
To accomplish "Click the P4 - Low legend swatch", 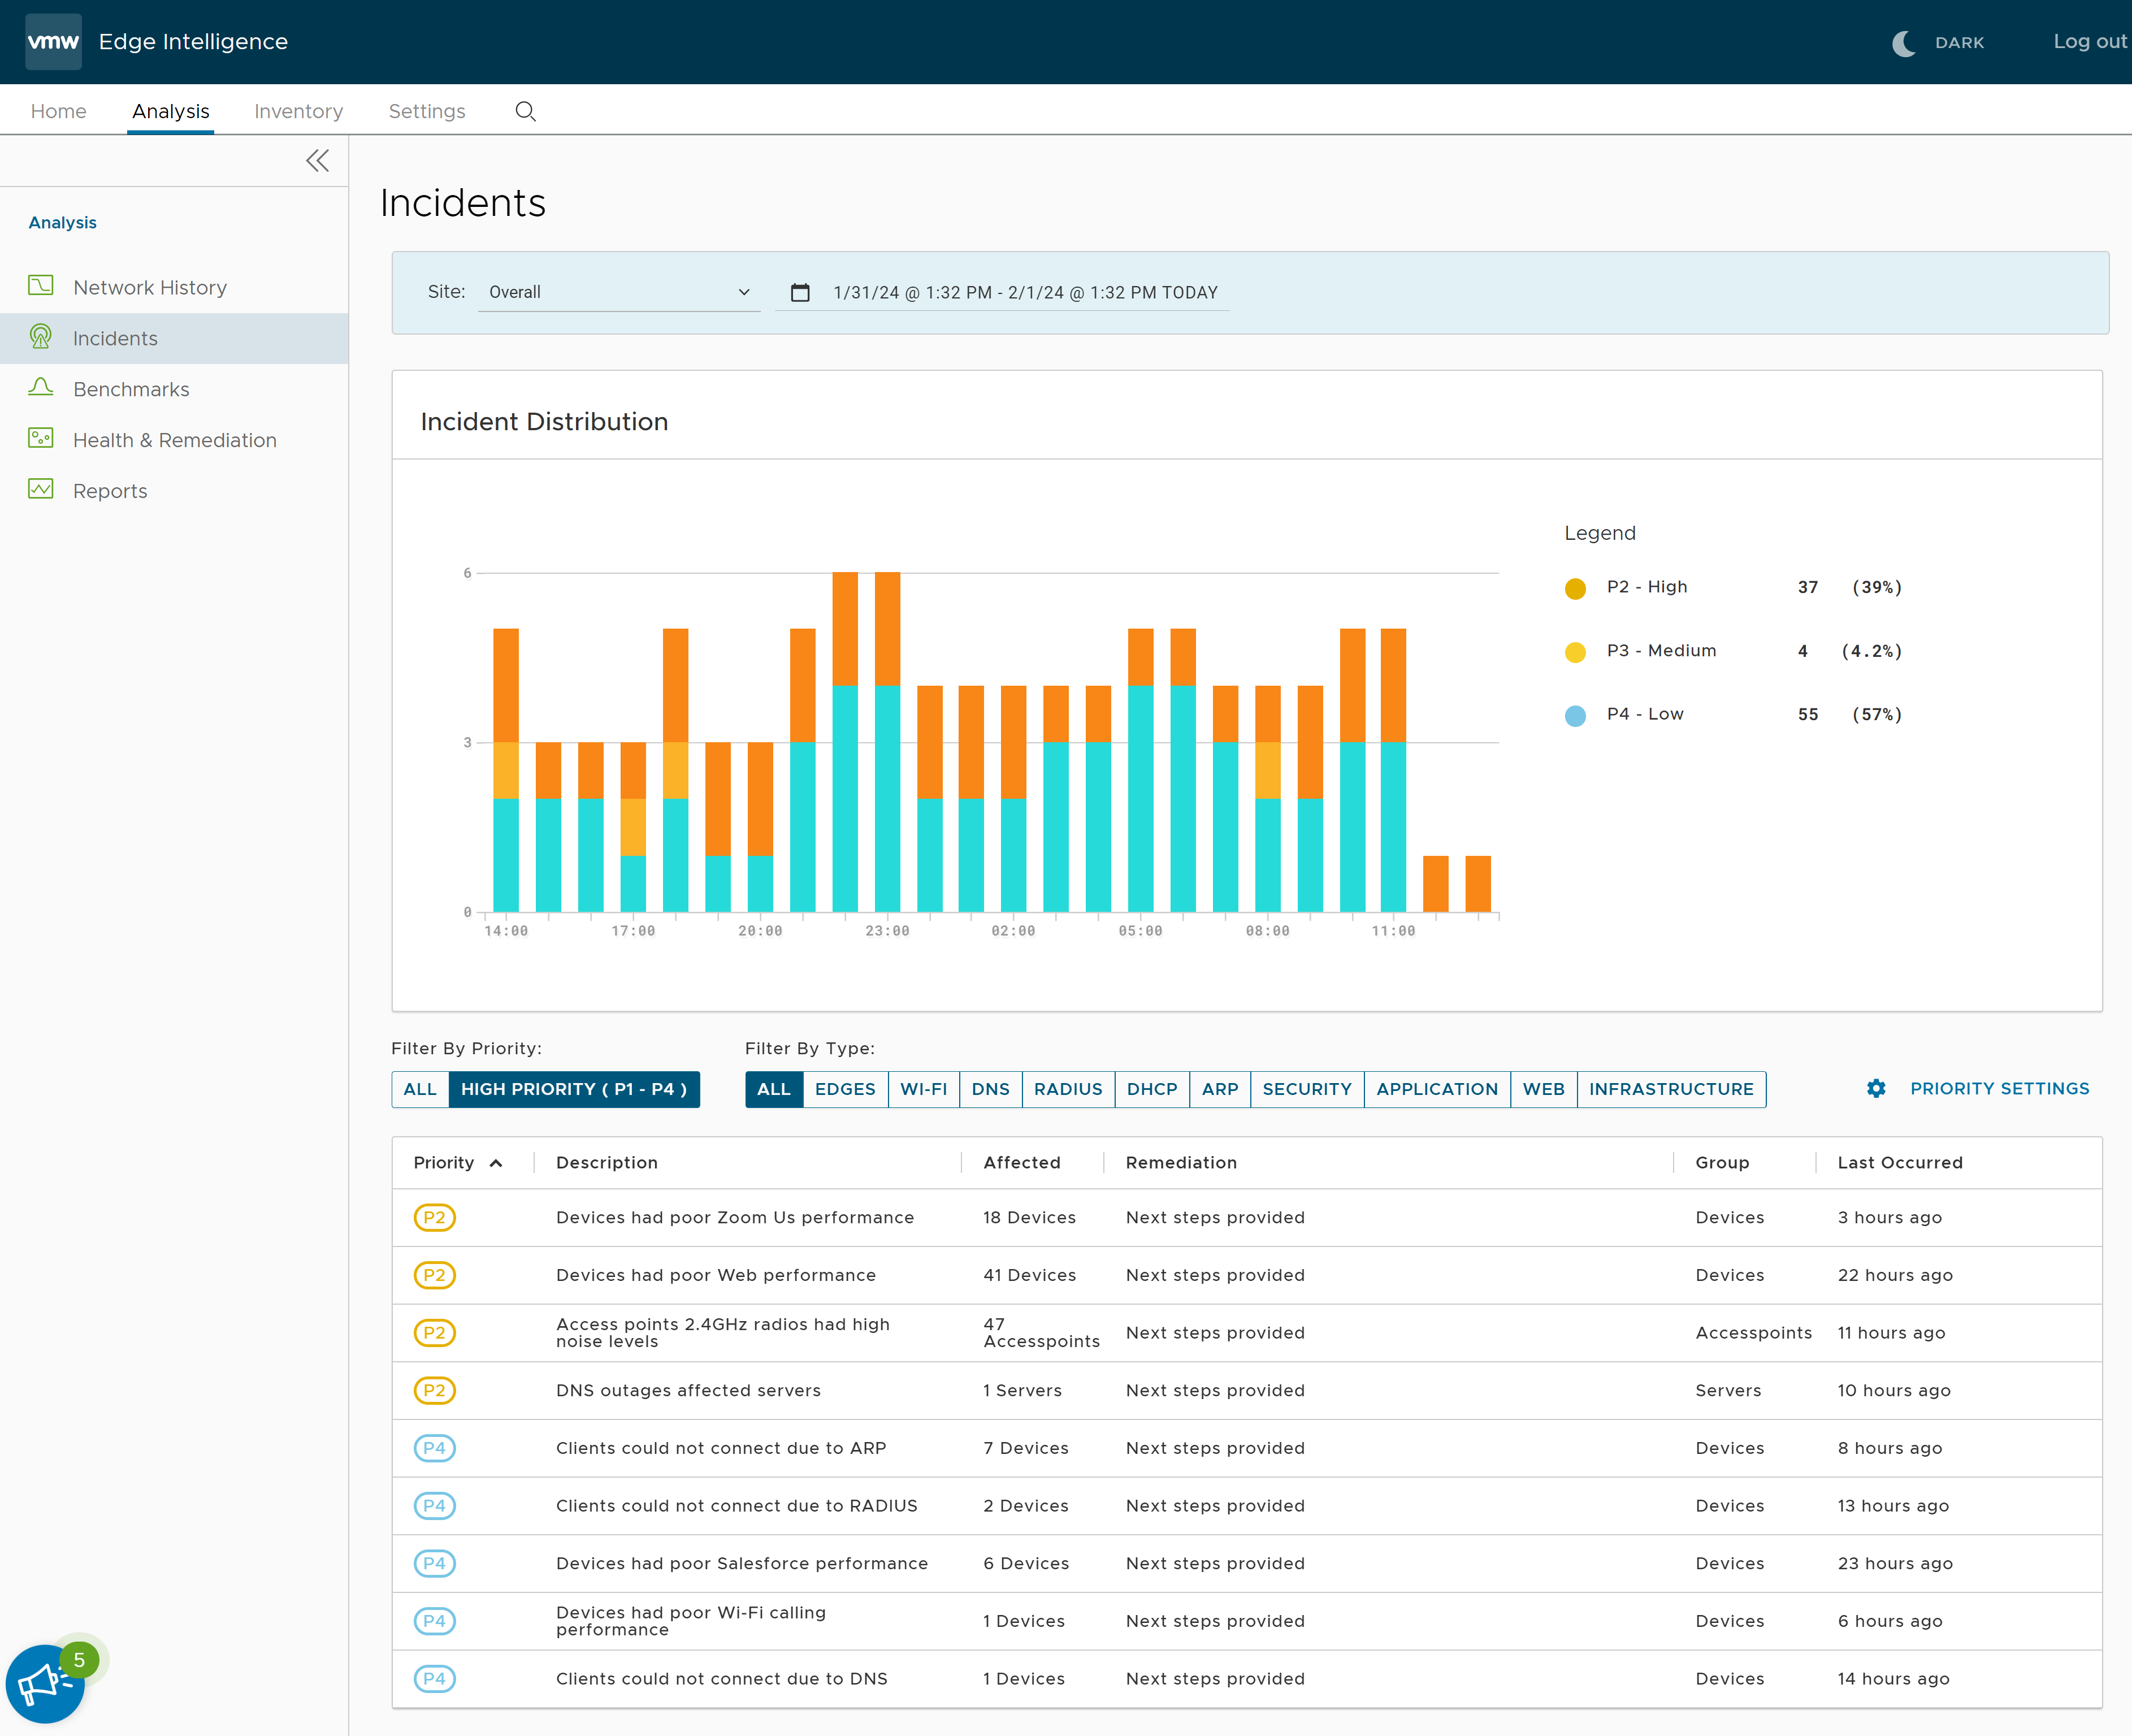I will pyautogui.click(x=1575, y=716).
